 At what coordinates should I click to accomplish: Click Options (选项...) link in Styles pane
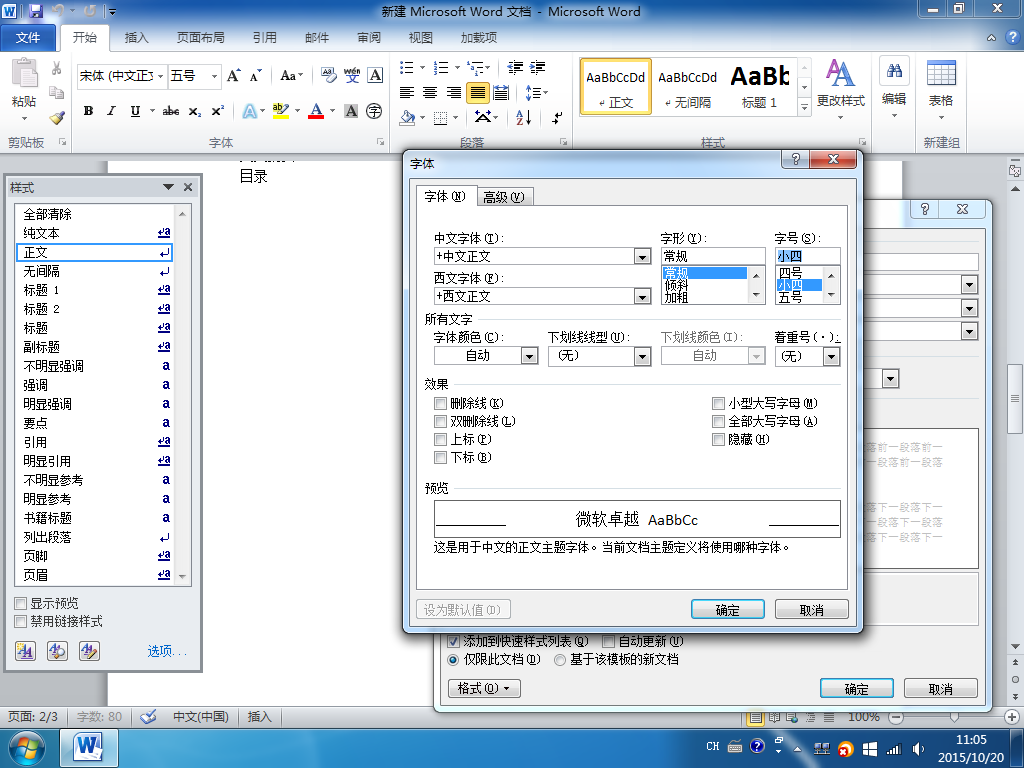pyautogui.click(x=167, y=651)
